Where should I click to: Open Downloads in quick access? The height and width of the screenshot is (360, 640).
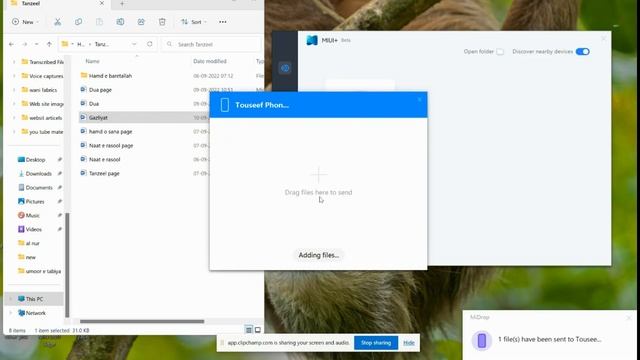[35, 173]
